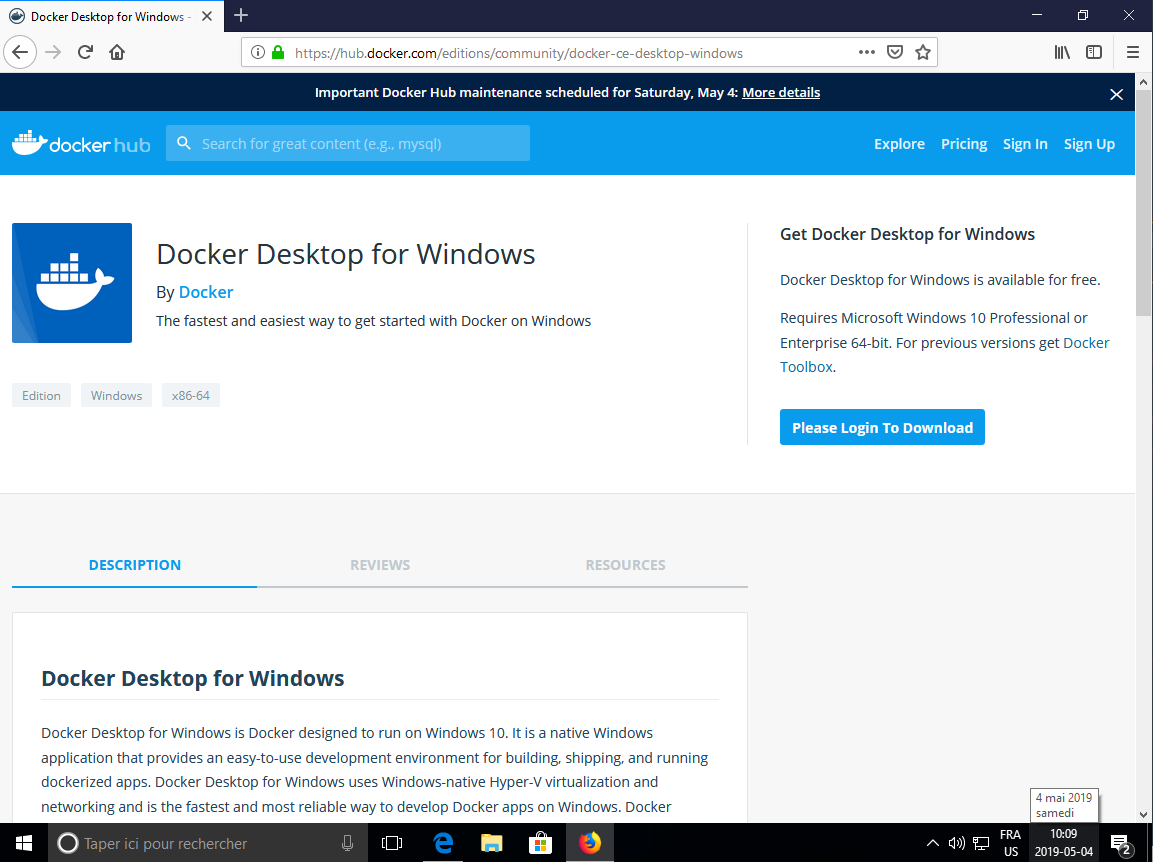
Task: Activate Cortana microphone search
Action: (x=348, y=843)
